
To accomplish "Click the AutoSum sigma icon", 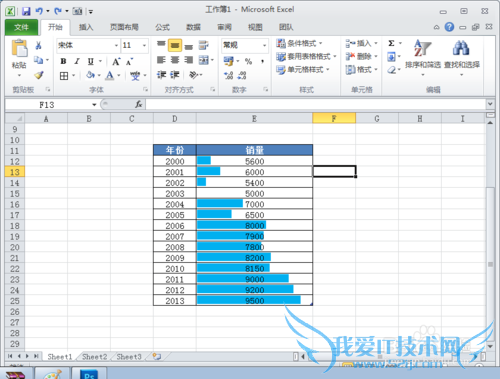I will pos(392,43).
